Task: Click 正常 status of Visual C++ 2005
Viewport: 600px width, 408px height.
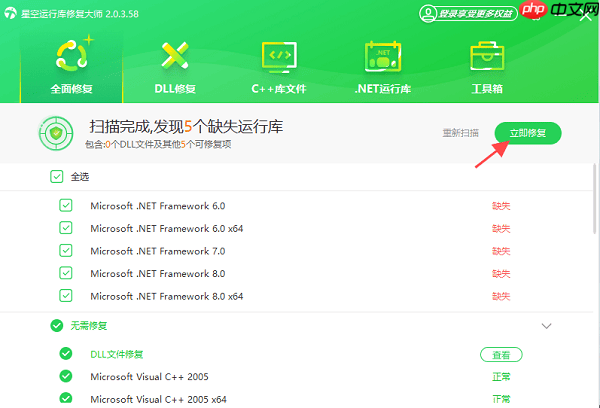Action: [x=501, y=377]
